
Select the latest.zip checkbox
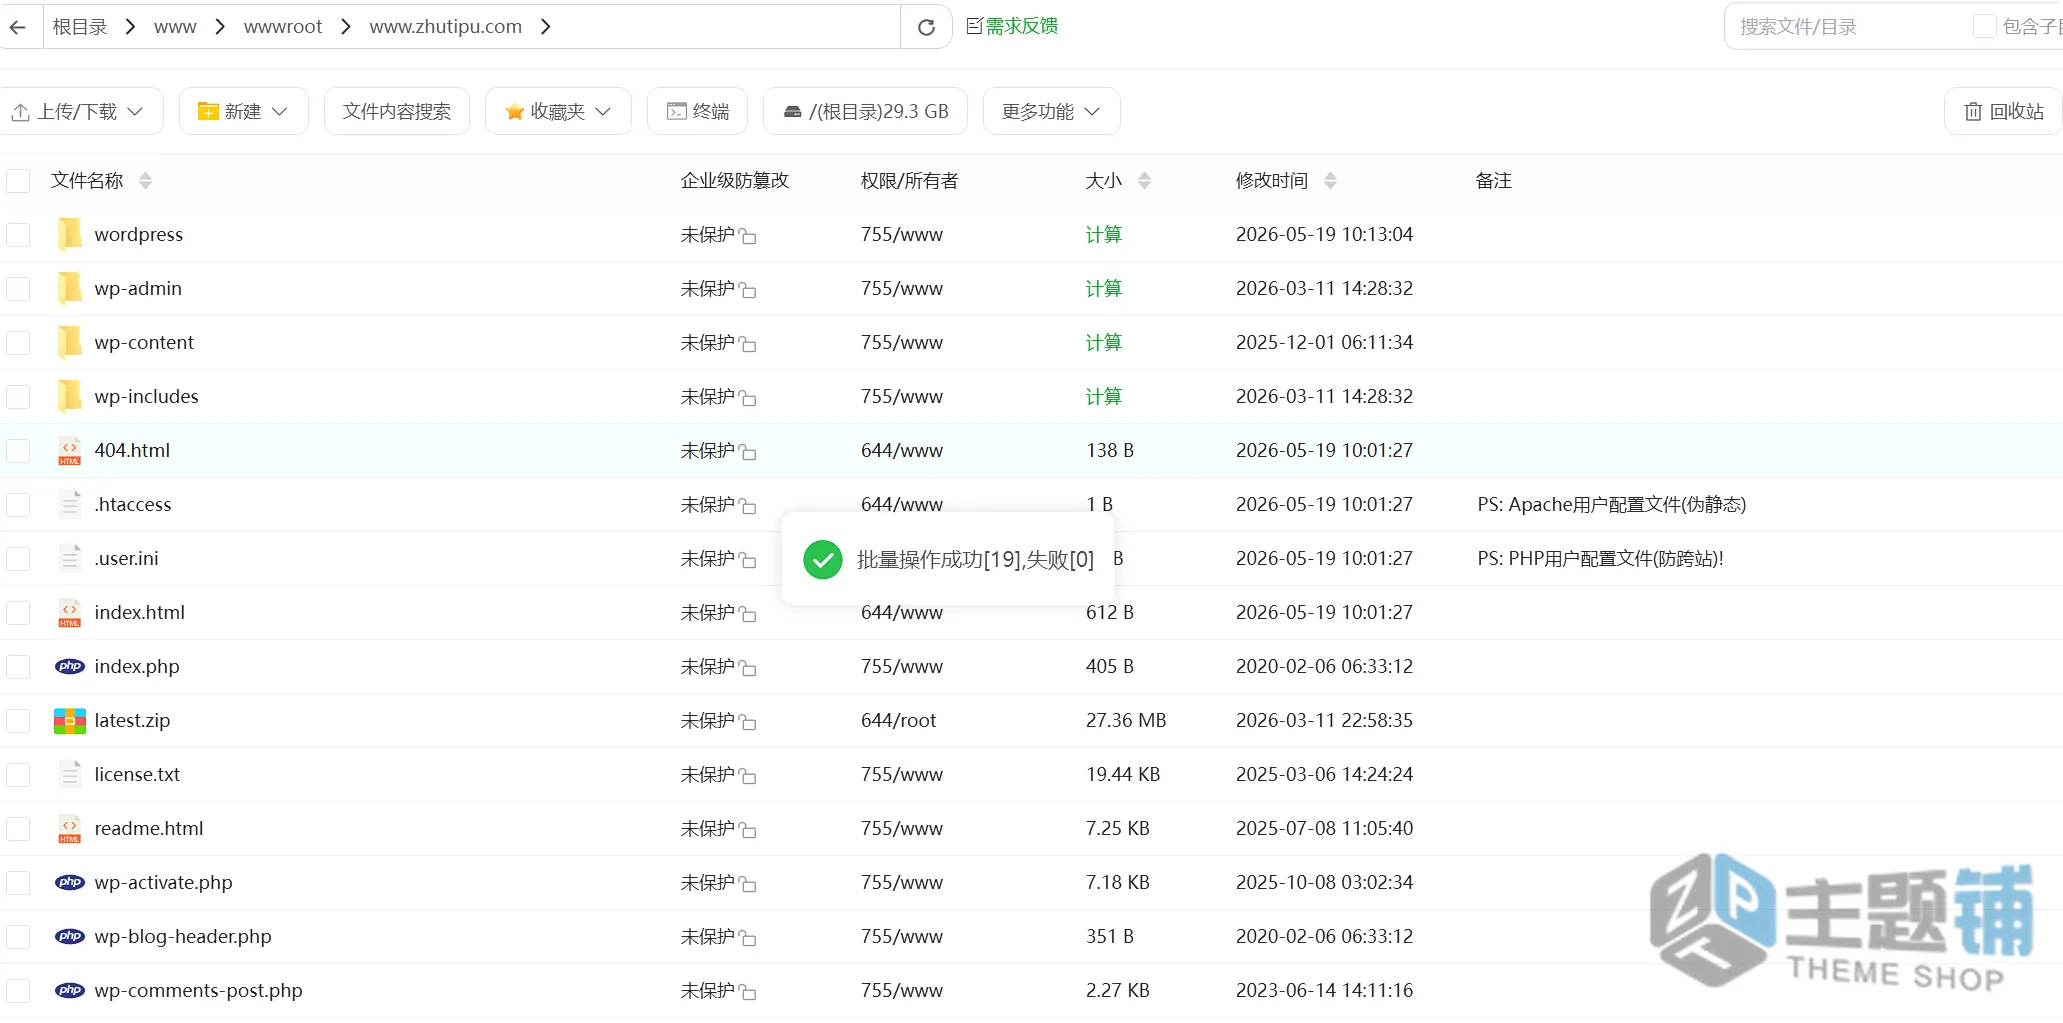[18, 721]
